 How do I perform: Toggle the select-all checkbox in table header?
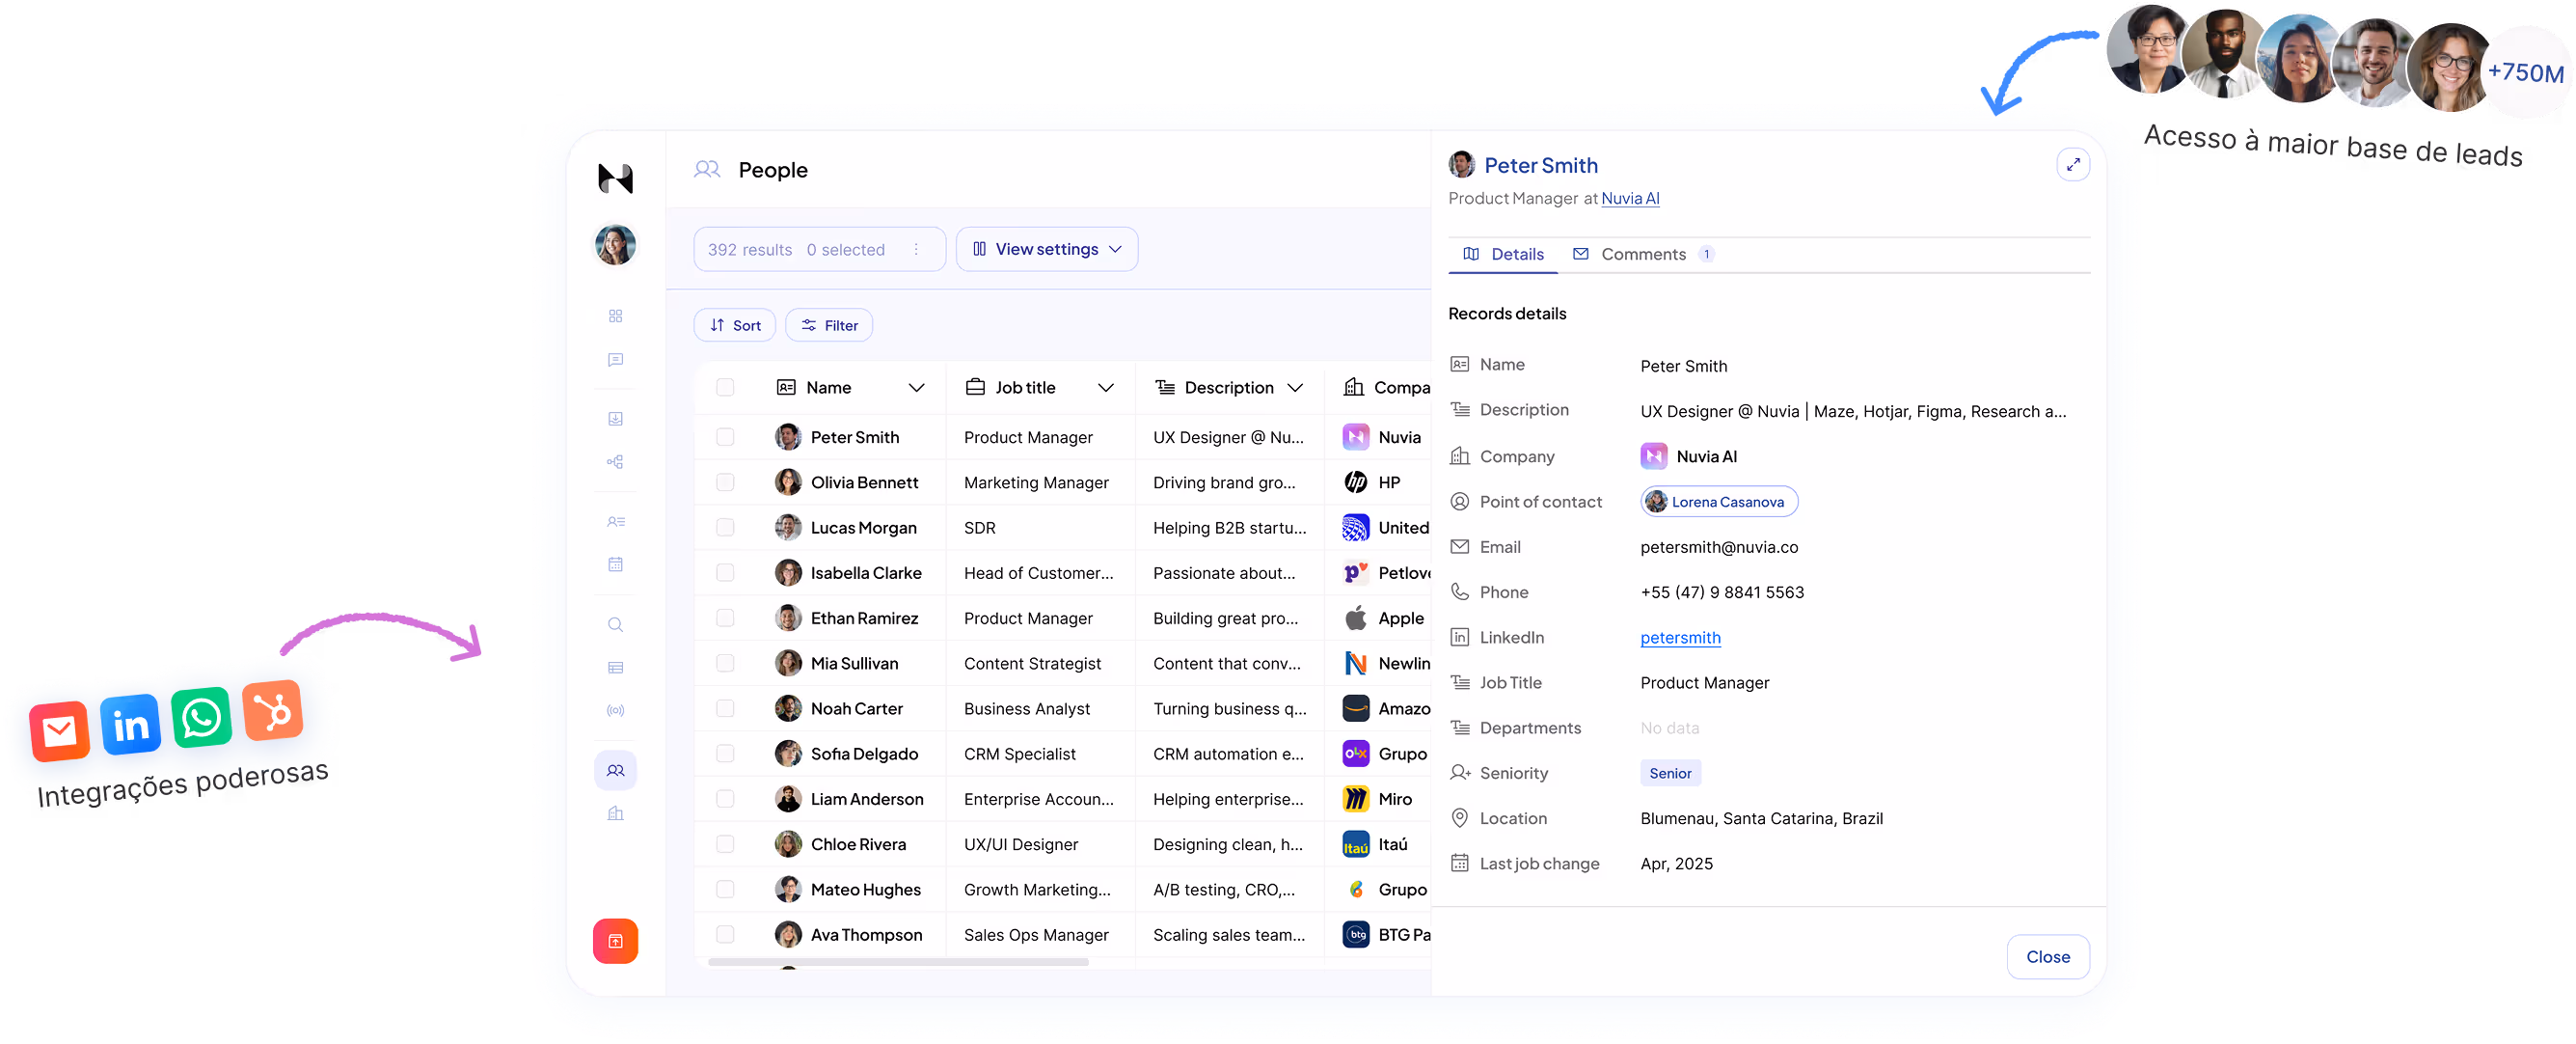(x=725, y=387)
